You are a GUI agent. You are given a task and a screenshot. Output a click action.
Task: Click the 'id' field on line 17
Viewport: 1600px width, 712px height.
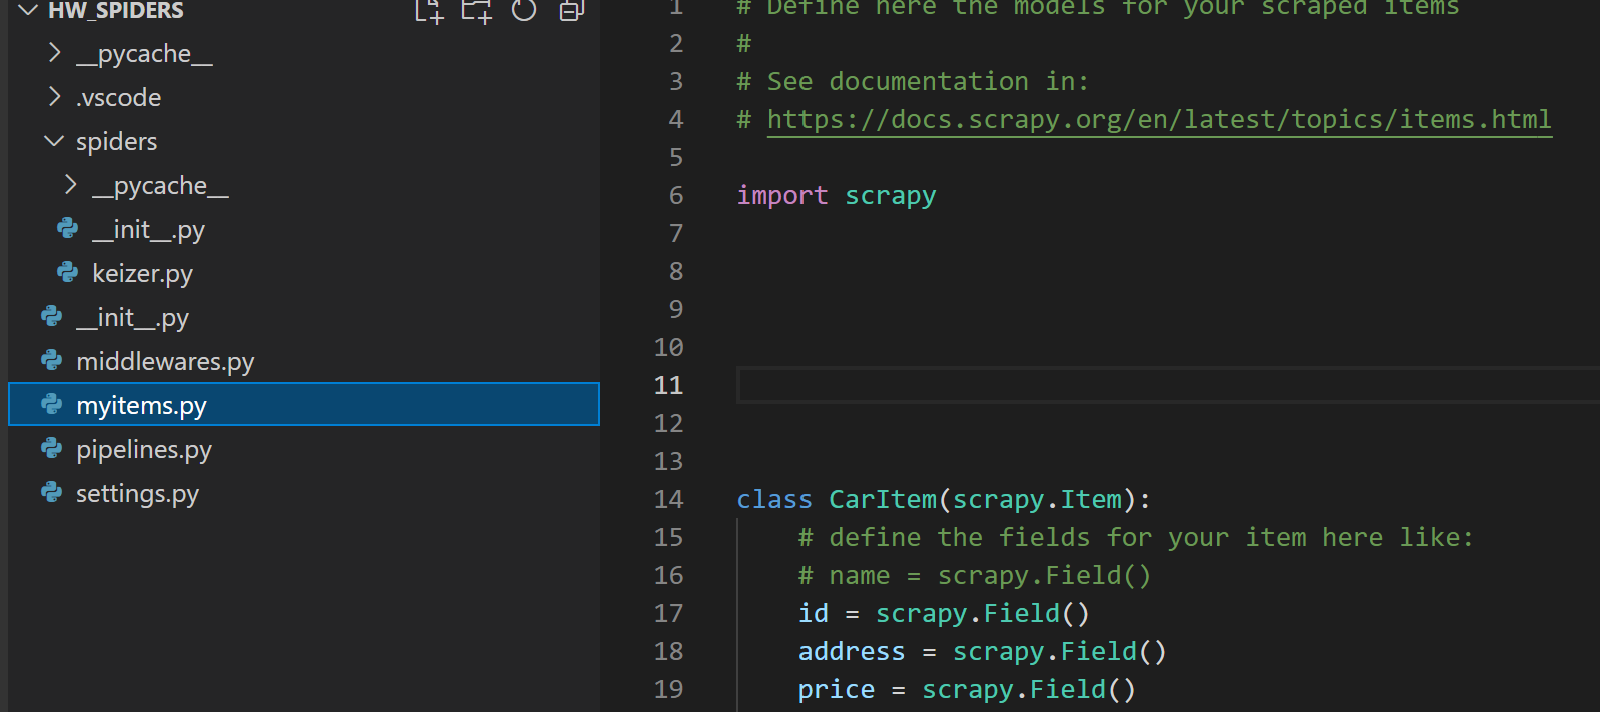(813, 613)
